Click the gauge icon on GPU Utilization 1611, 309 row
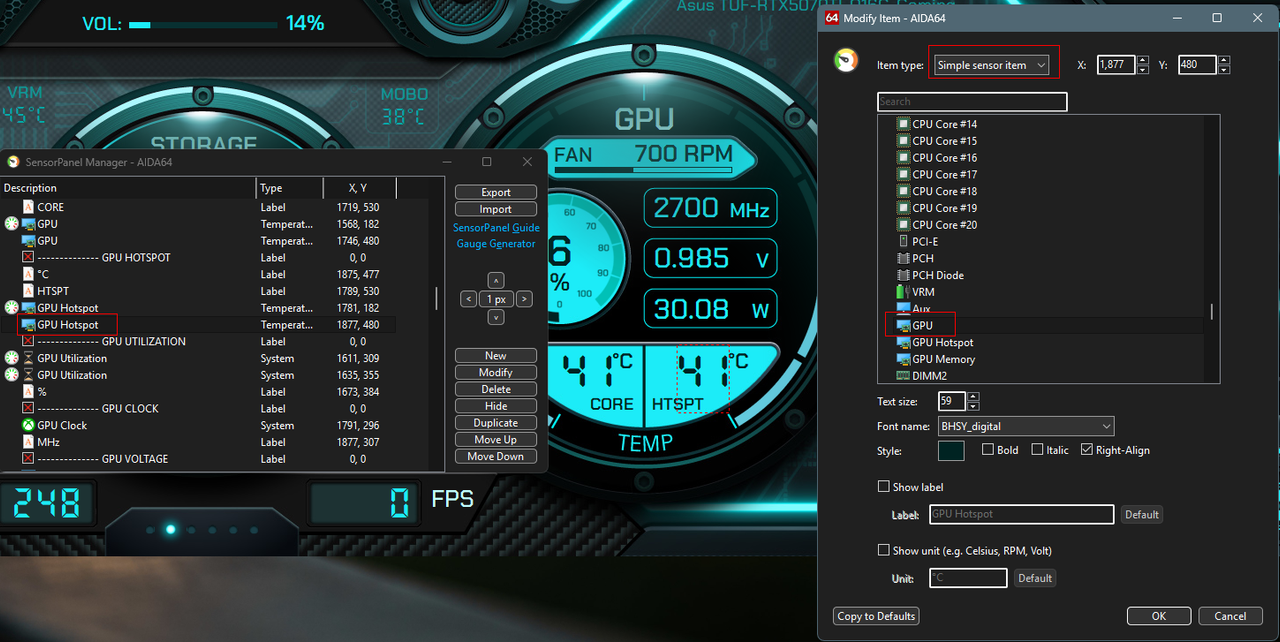 [12, 358]
